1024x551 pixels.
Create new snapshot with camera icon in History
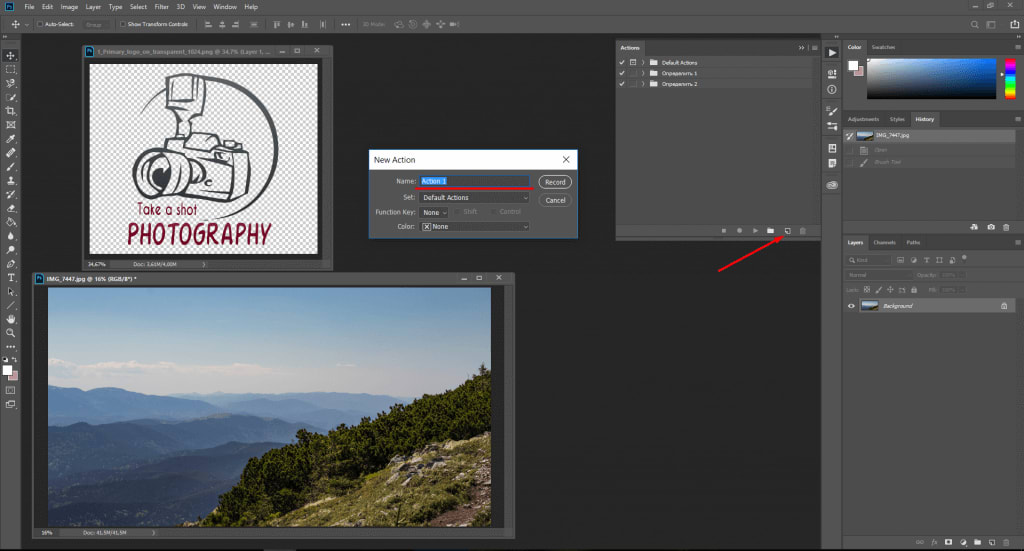pos(991,227)
